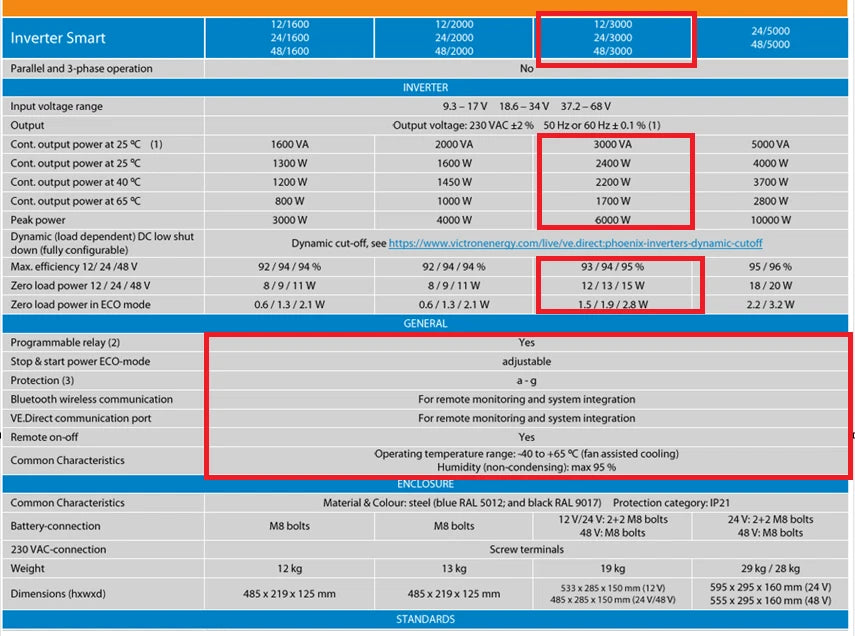Viewport: 855px width, 636px height.
Task: Click the '5000 VA' cell
Action: (x=770, y=144)
